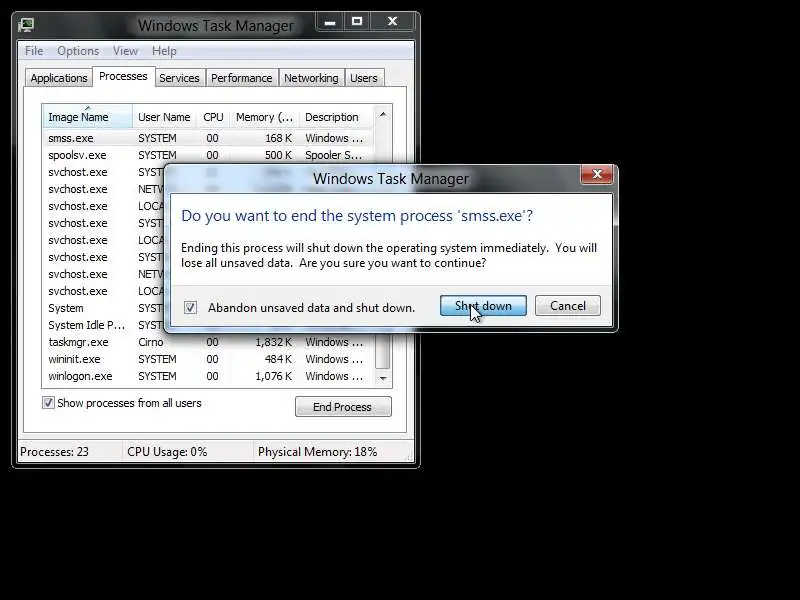This screenshot has height=600, width=800.
Task: Click the 1,076 K memory value
Action: (273, 376)
